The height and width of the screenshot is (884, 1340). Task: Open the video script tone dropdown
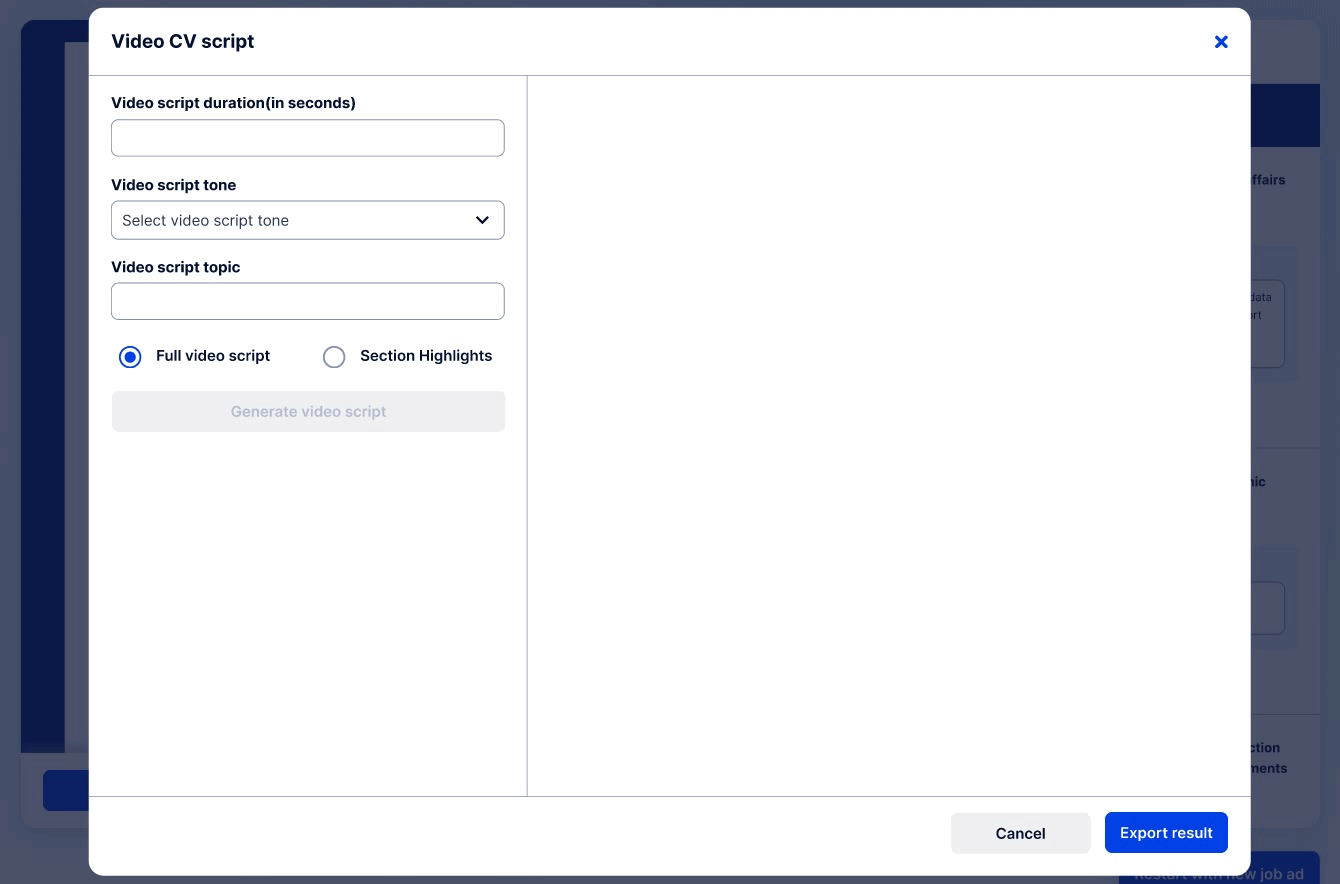(x=308, y=220)
